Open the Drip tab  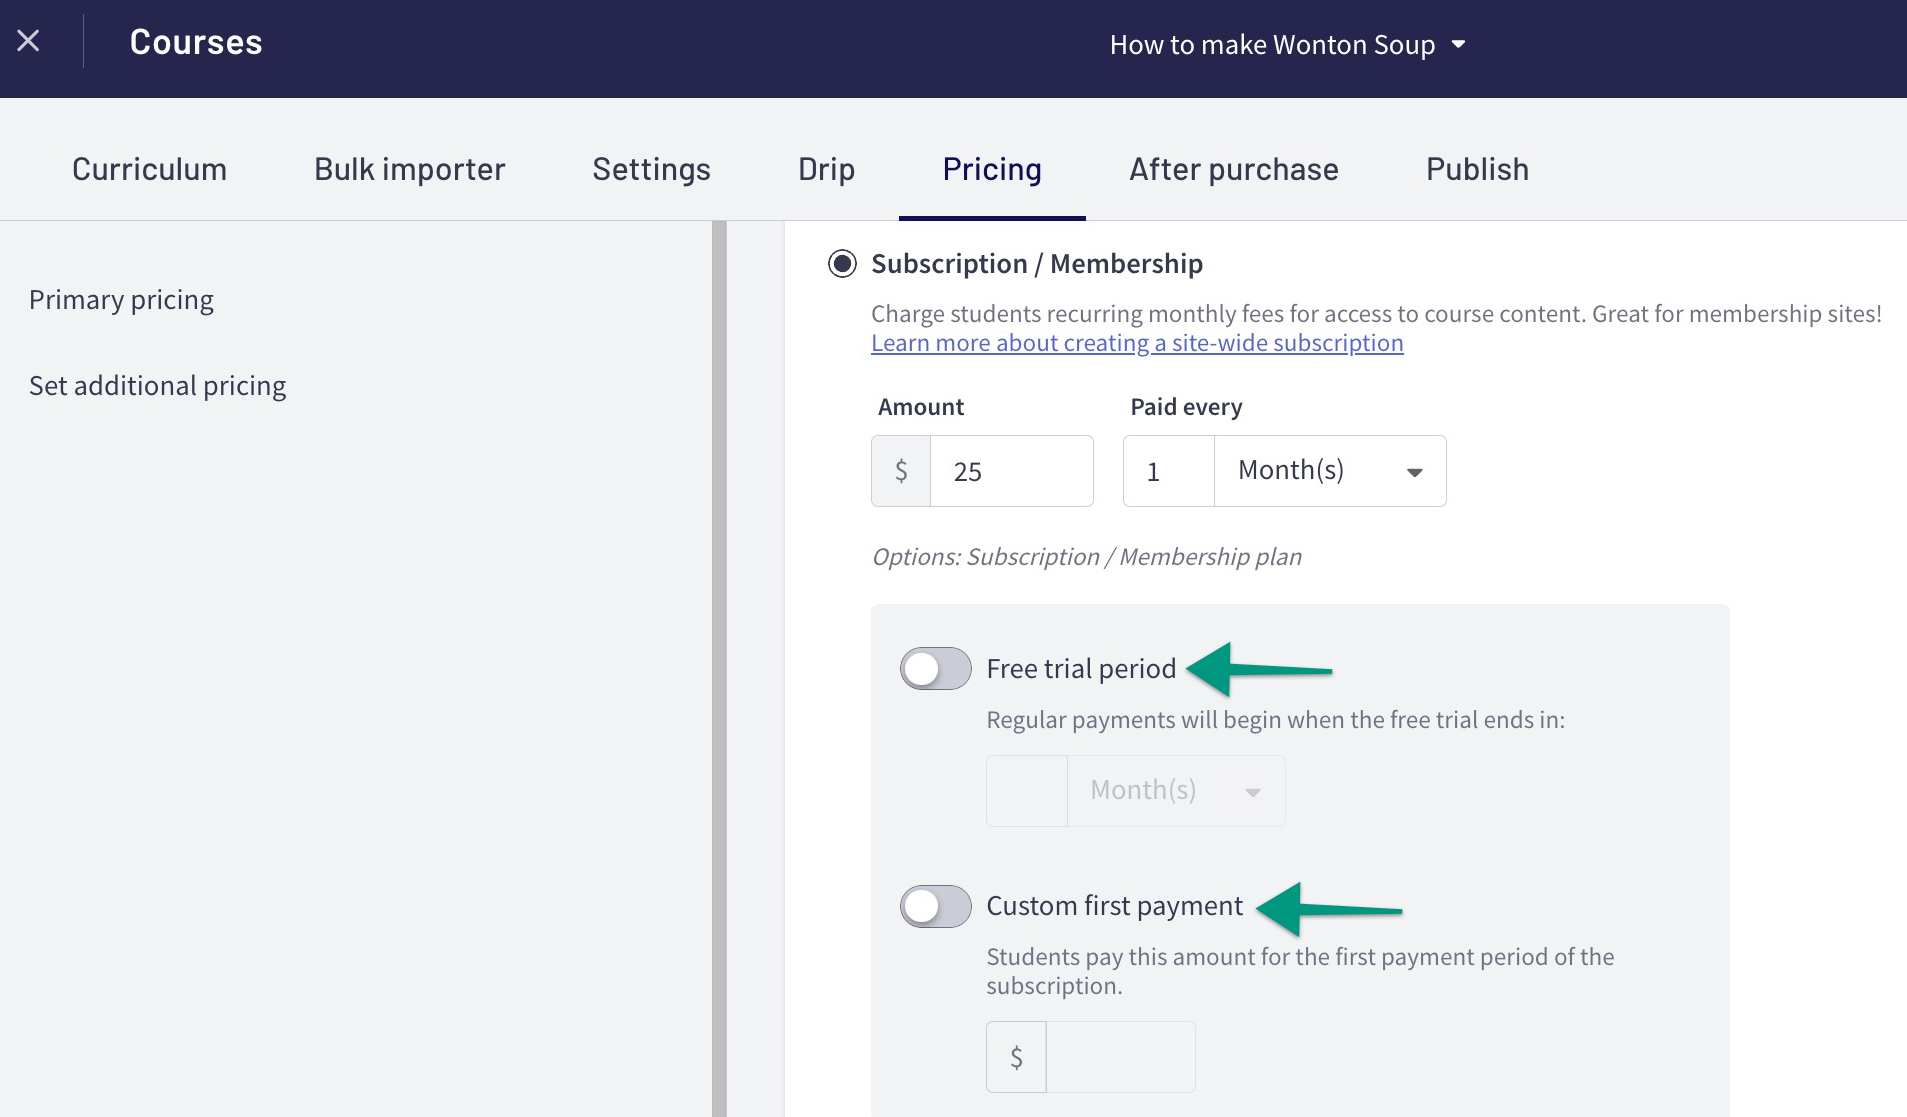pos(825,169)
